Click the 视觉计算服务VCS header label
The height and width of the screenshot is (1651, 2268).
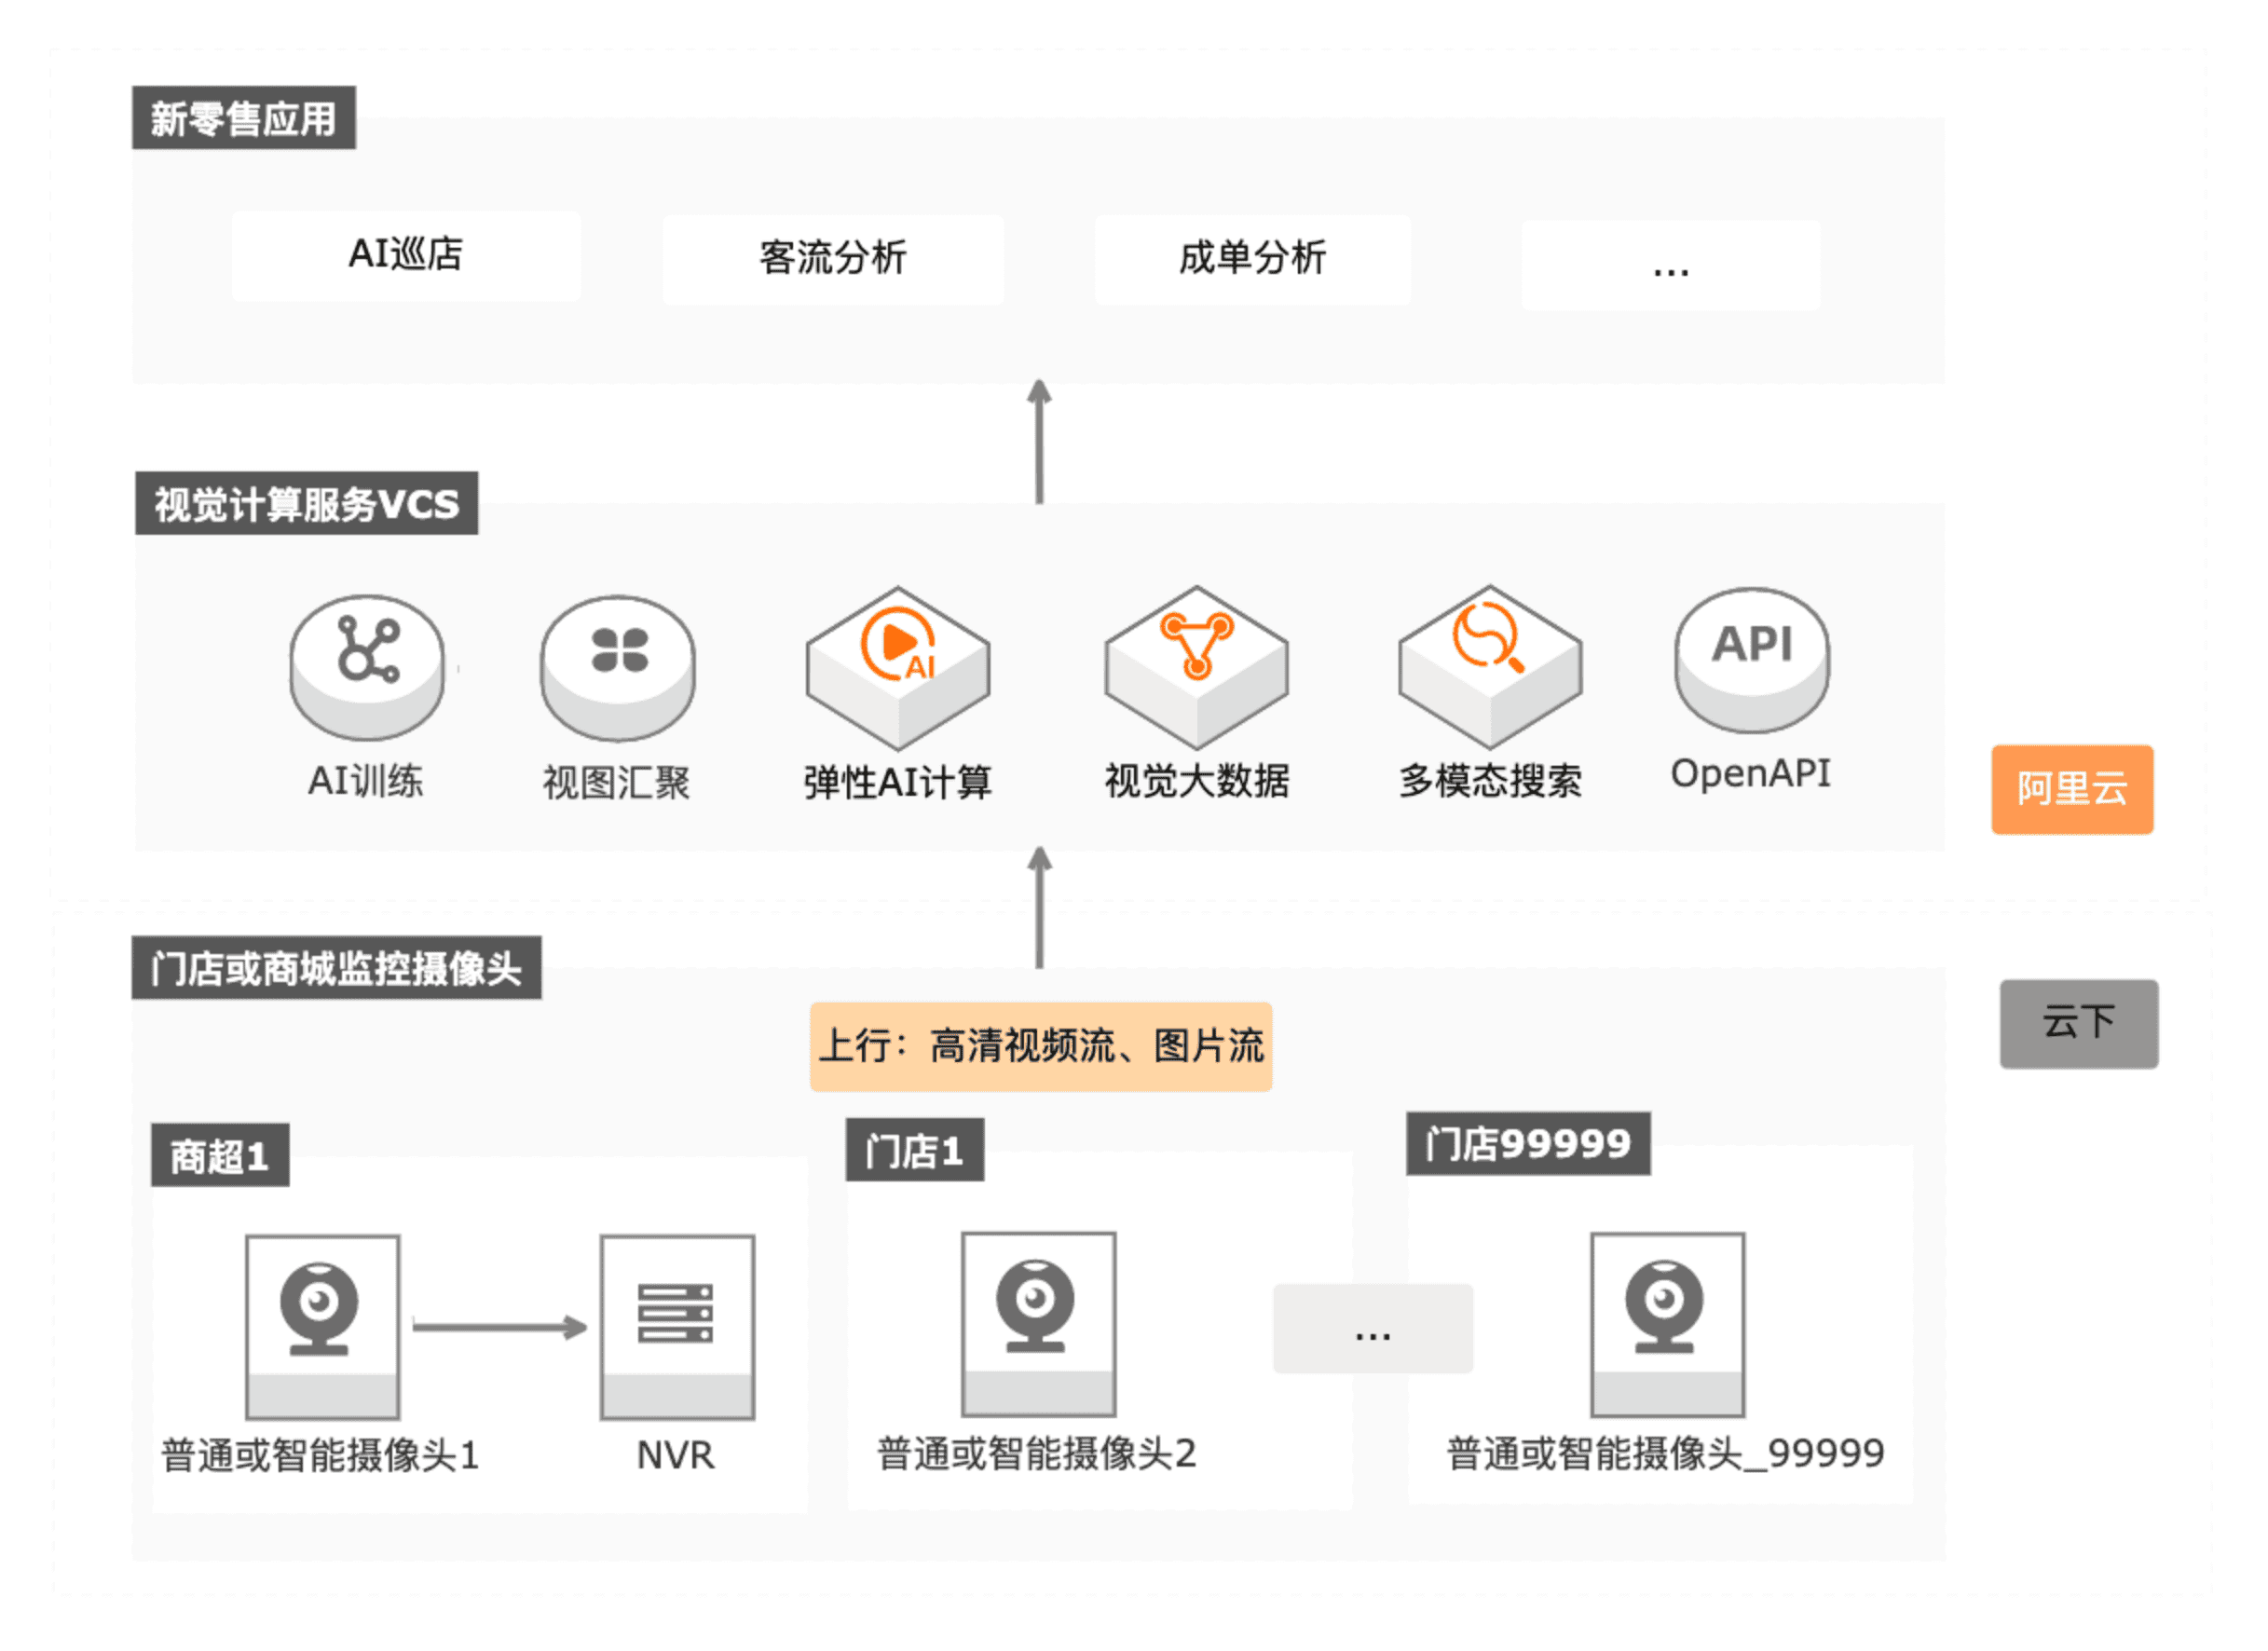pos(306,503)
